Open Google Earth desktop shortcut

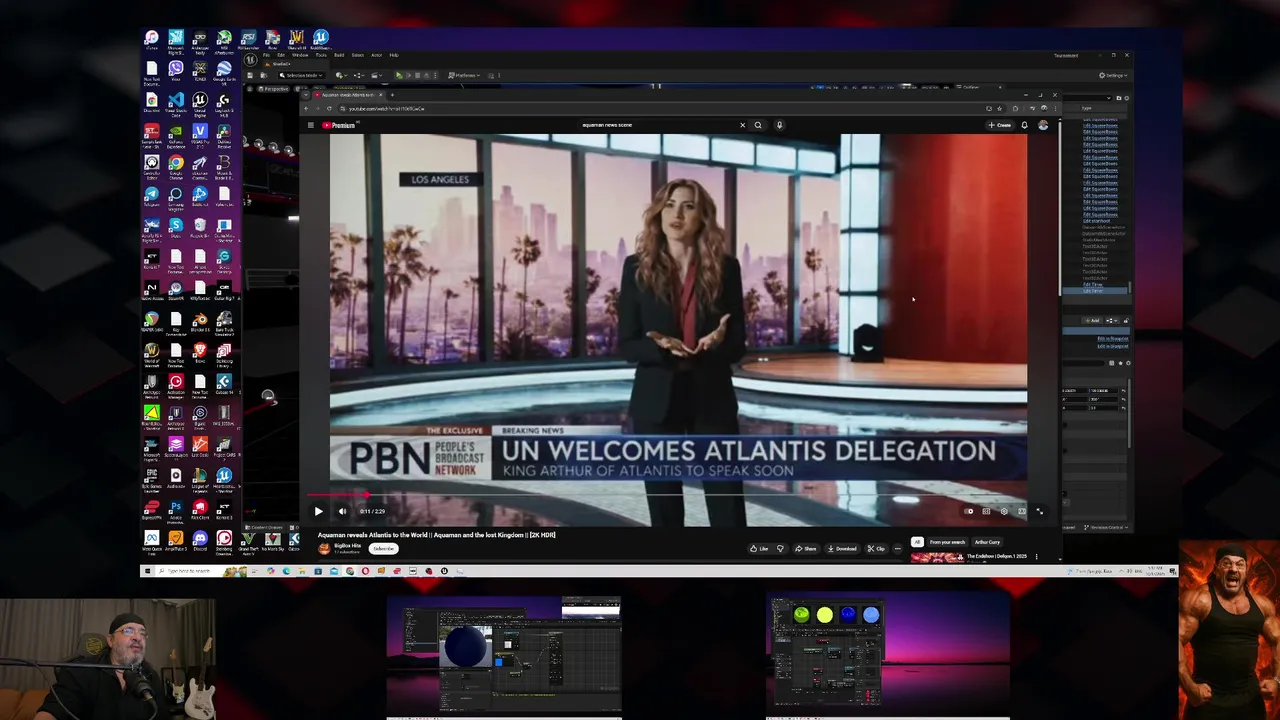click(224, 73)
